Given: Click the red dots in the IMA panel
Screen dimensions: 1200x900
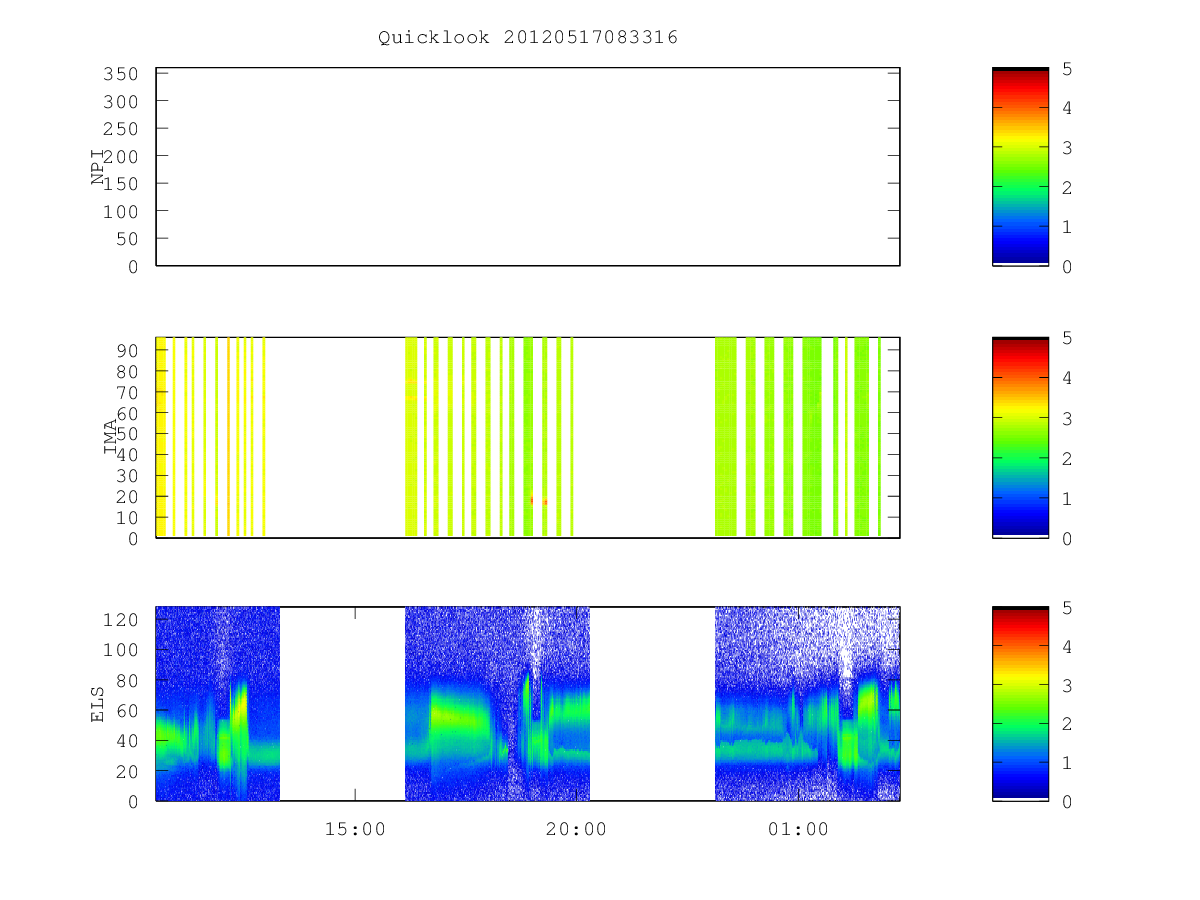Looking at the screenshot, I should [538, 500].
